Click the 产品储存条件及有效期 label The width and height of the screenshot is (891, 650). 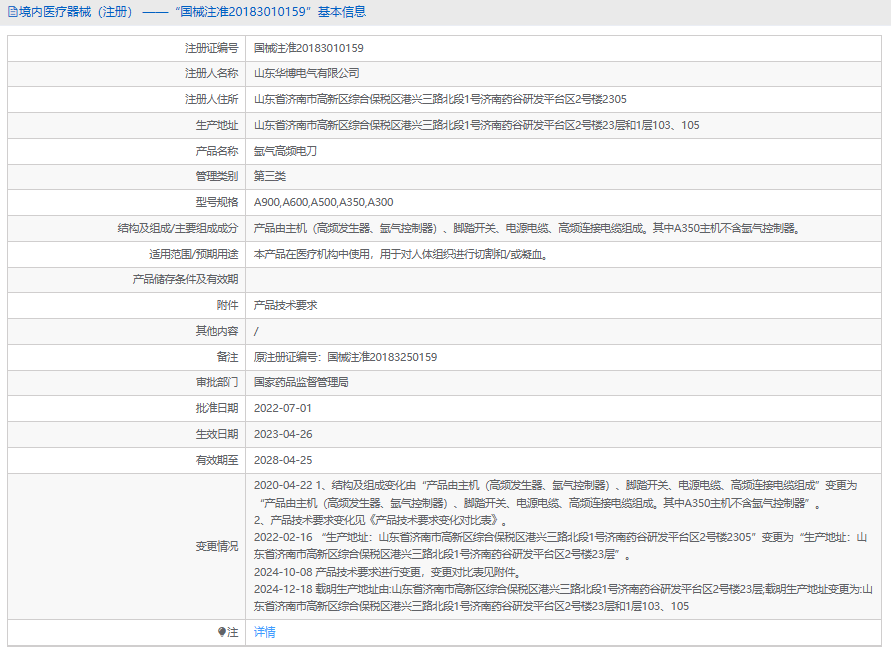point(185,280)
